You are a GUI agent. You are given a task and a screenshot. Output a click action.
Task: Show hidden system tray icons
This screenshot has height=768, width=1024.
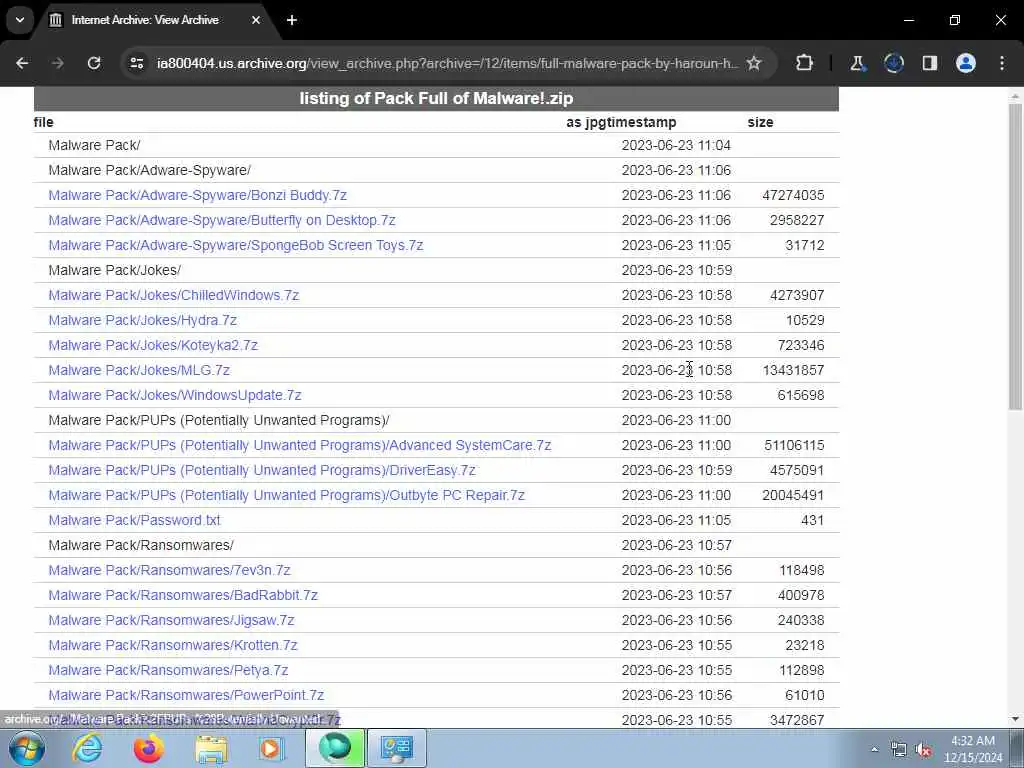[x=874, y=749]
